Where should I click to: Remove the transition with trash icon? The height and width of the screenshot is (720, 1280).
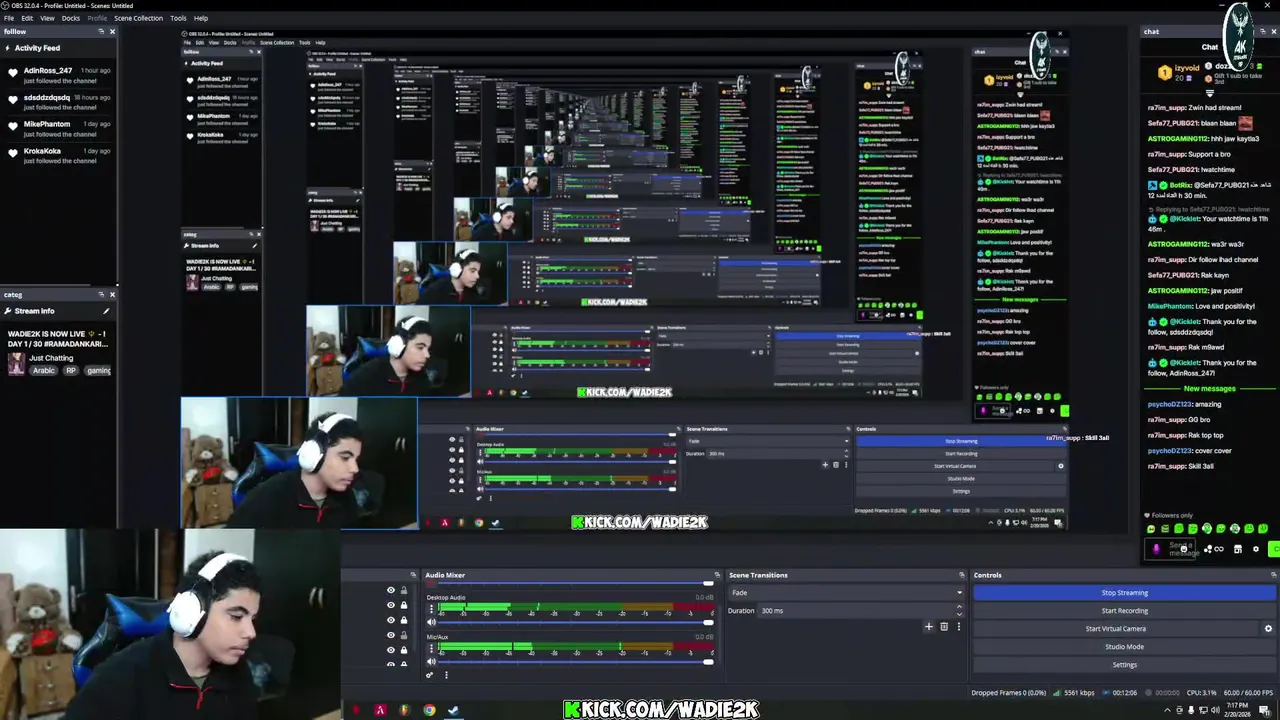[x=944, y=627]
